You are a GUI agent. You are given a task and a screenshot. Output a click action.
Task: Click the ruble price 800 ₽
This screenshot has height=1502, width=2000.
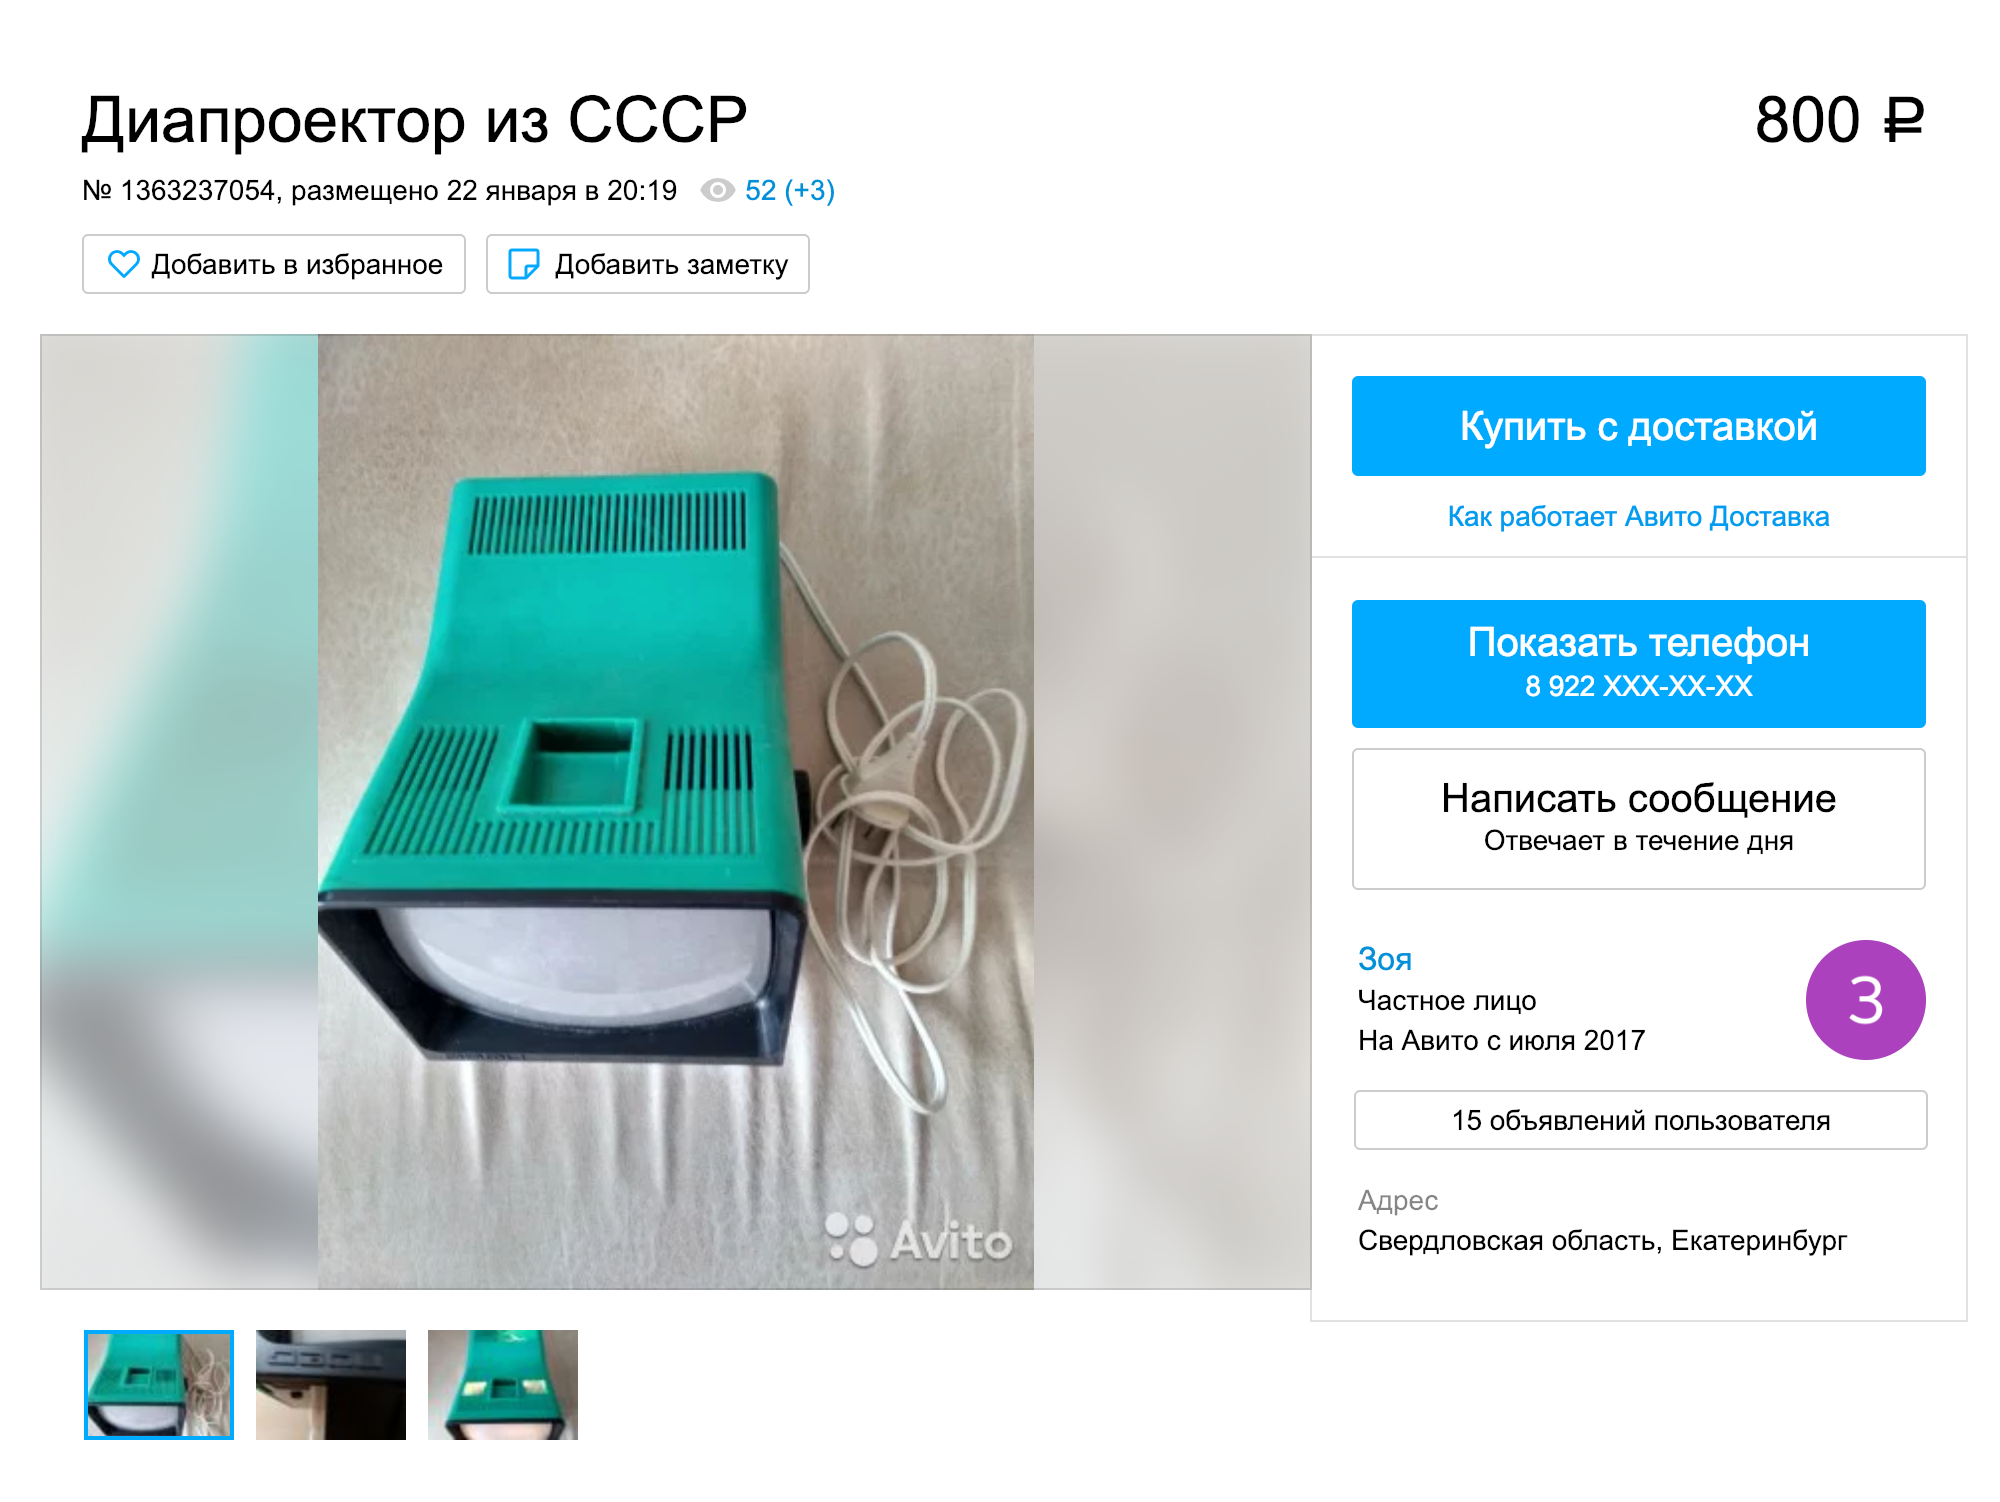click(1839, 121)
